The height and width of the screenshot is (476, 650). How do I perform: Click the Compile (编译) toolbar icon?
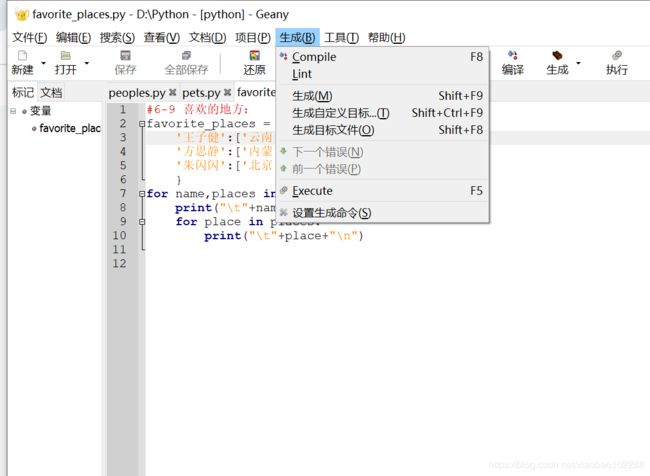point(512,56)
